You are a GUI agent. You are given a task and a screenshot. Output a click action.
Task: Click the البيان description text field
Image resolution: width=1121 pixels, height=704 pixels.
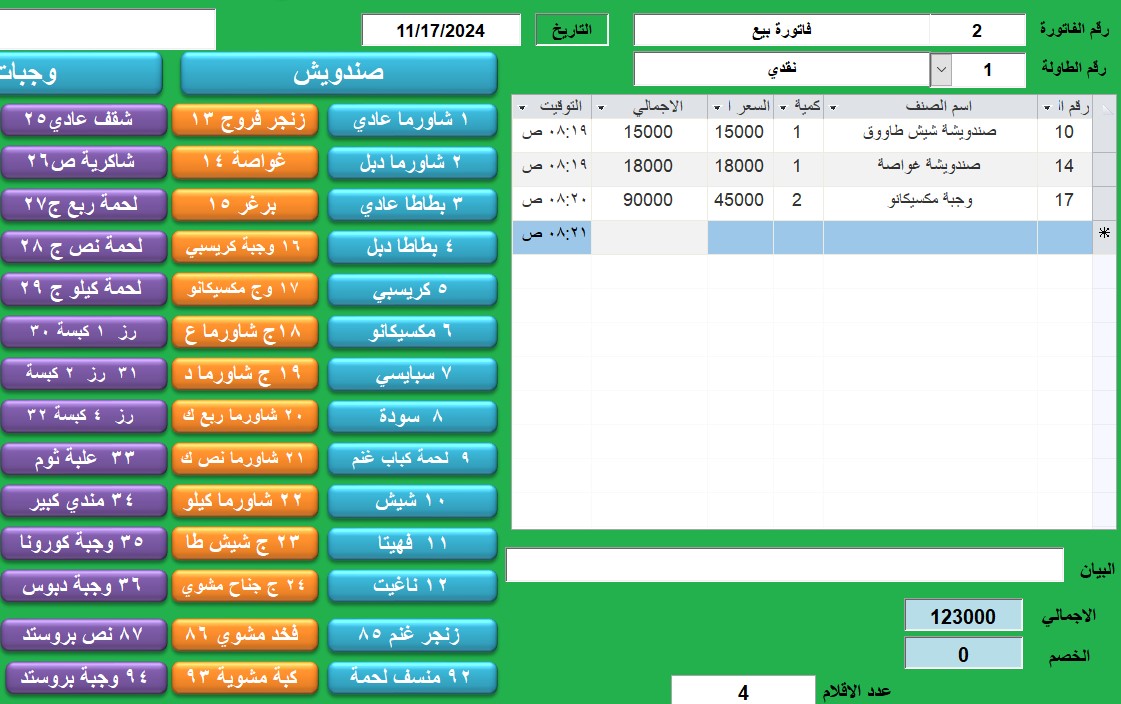pos(784,565)
